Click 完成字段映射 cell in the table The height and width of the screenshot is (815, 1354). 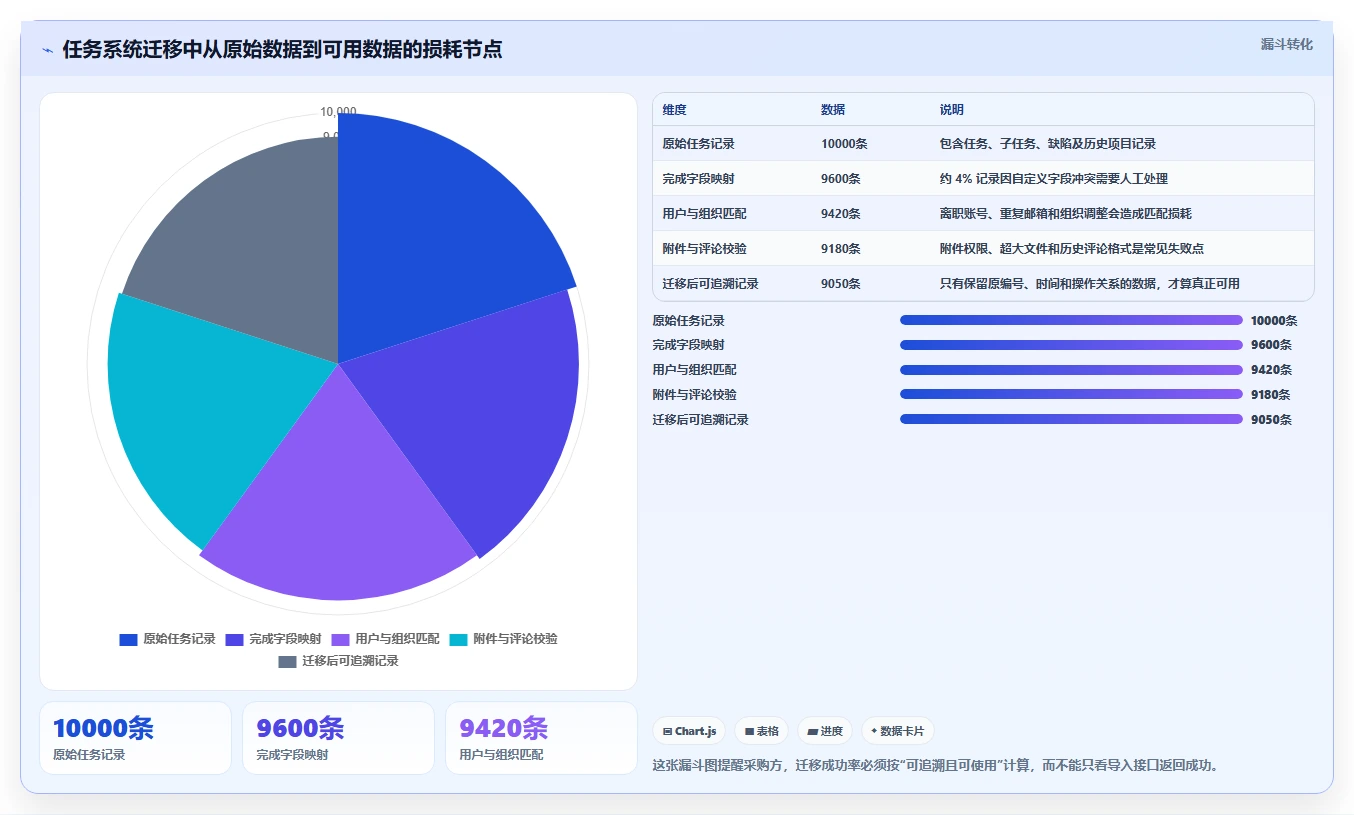tap(698, 179)
